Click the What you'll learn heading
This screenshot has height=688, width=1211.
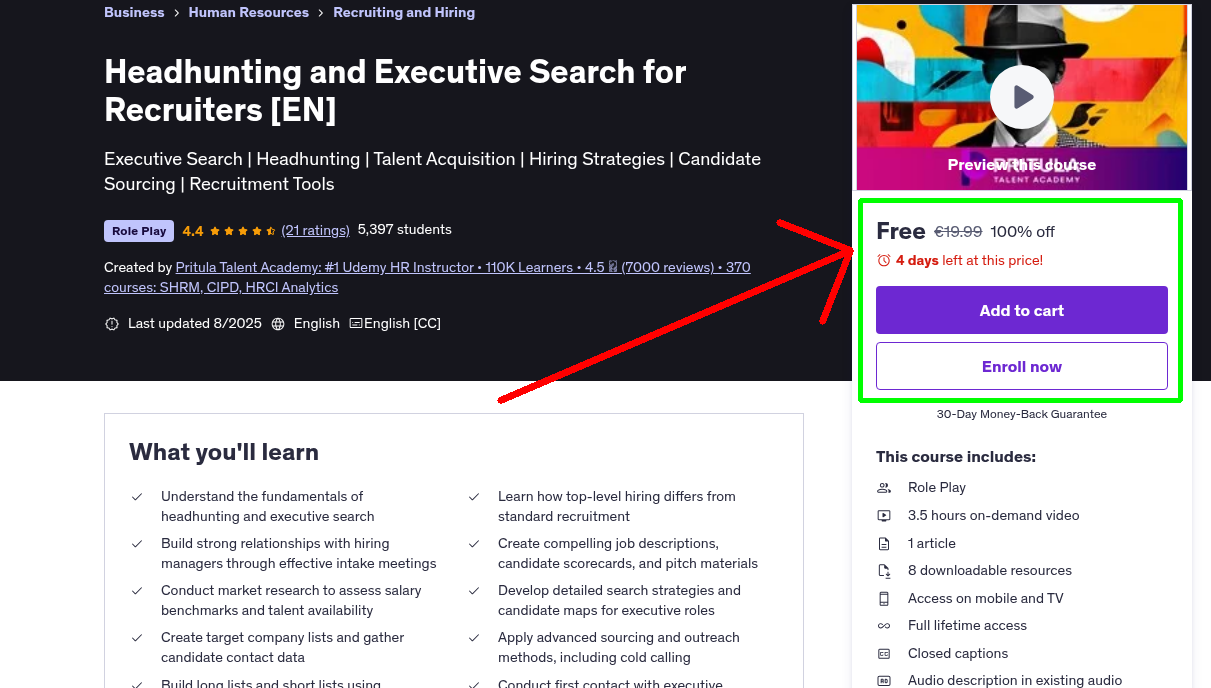pos(224,452)
